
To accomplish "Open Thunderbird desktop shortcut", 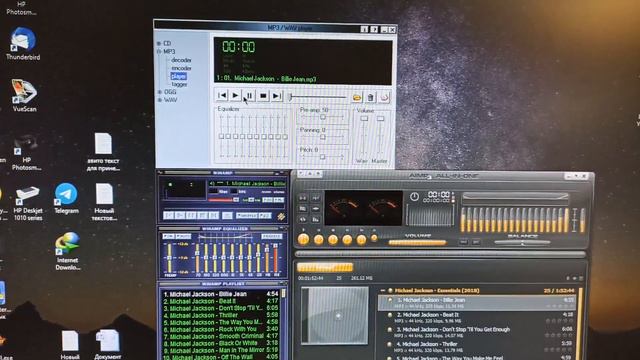I will 23,44.
